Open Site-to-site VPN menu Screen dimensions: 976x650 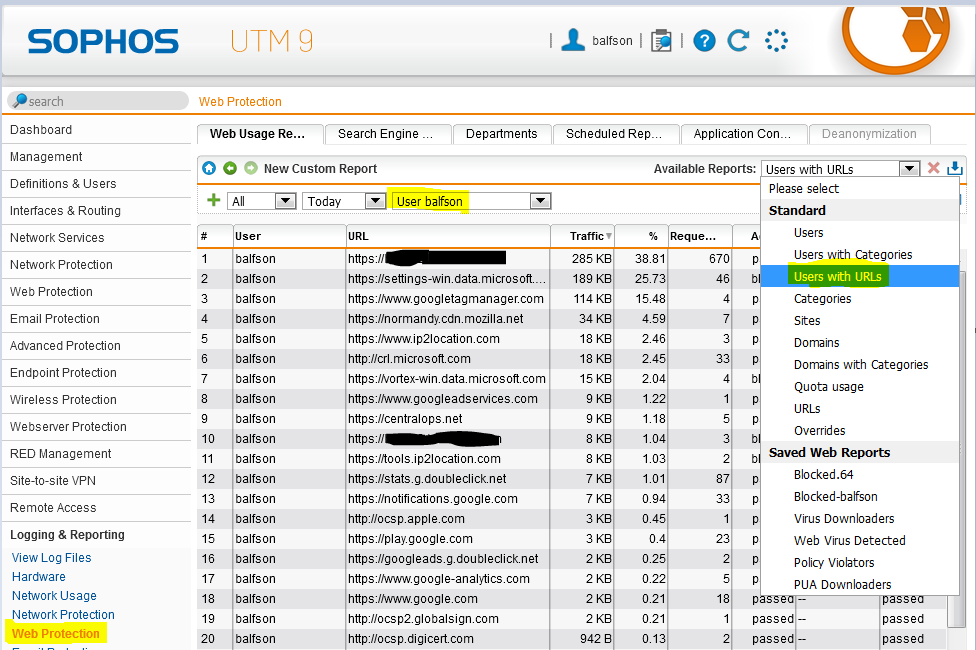click(x=96, y=481)
